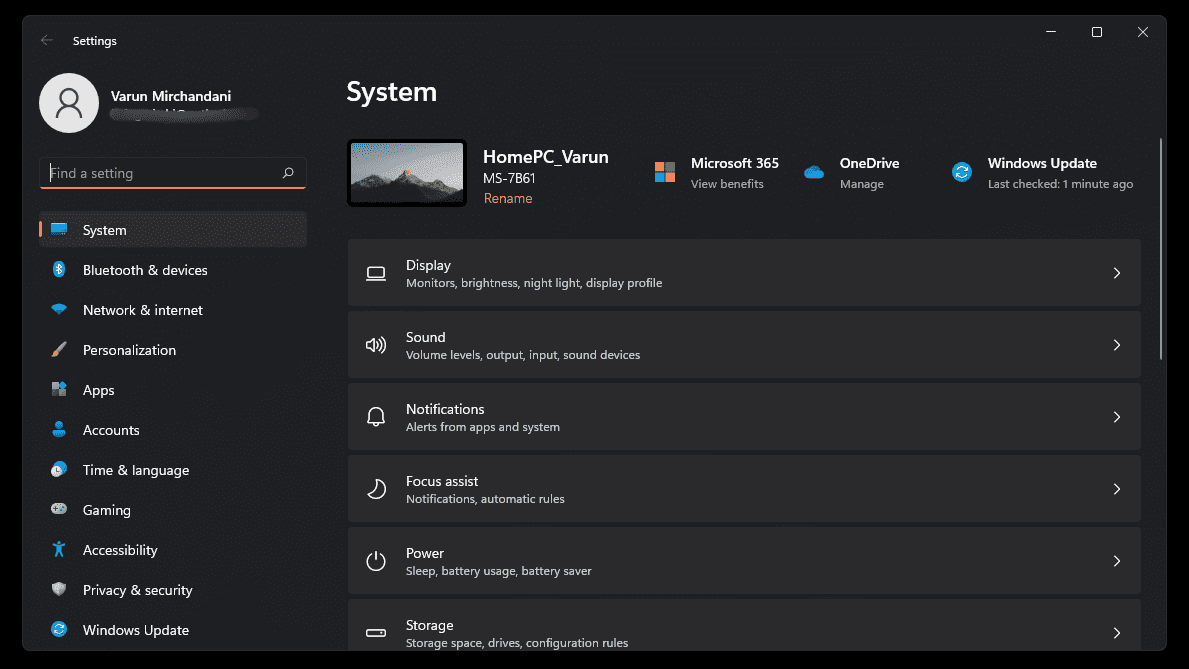1189x669 pixels.
Task: Select System in the sidebar
Action: (x=173, y=230)
